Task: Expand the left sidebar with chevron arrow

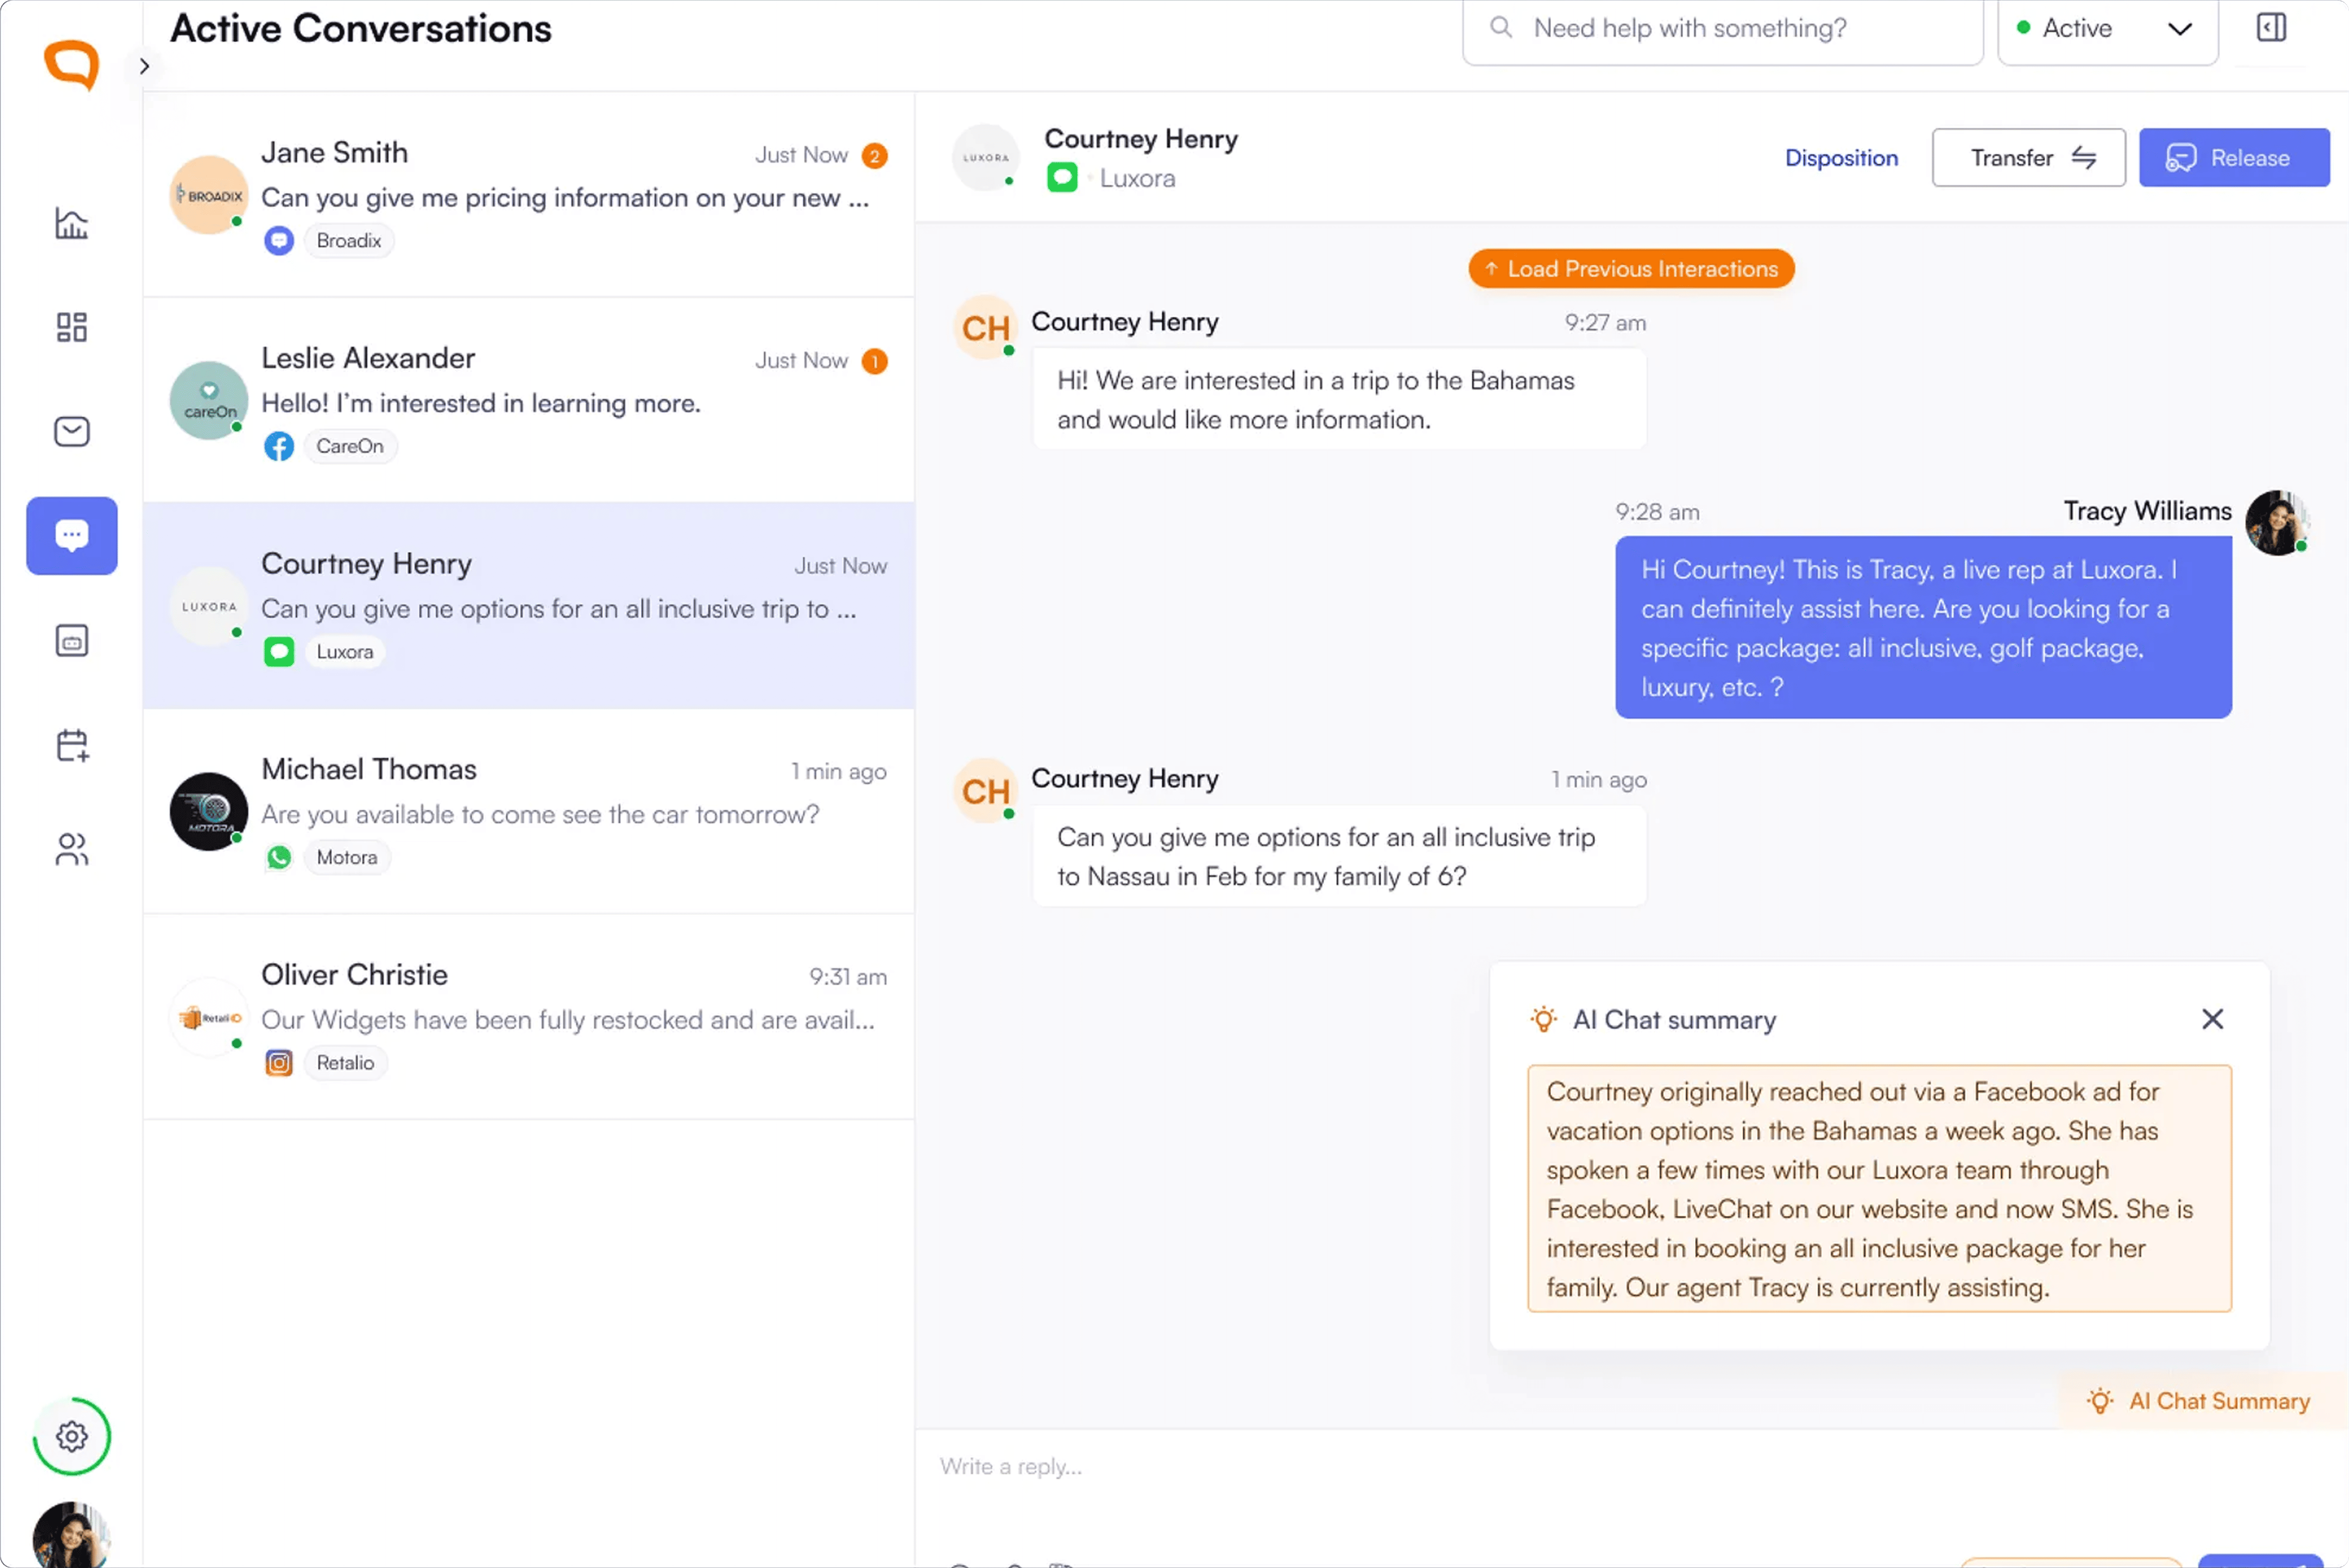Action: click(x=144, y=66)
